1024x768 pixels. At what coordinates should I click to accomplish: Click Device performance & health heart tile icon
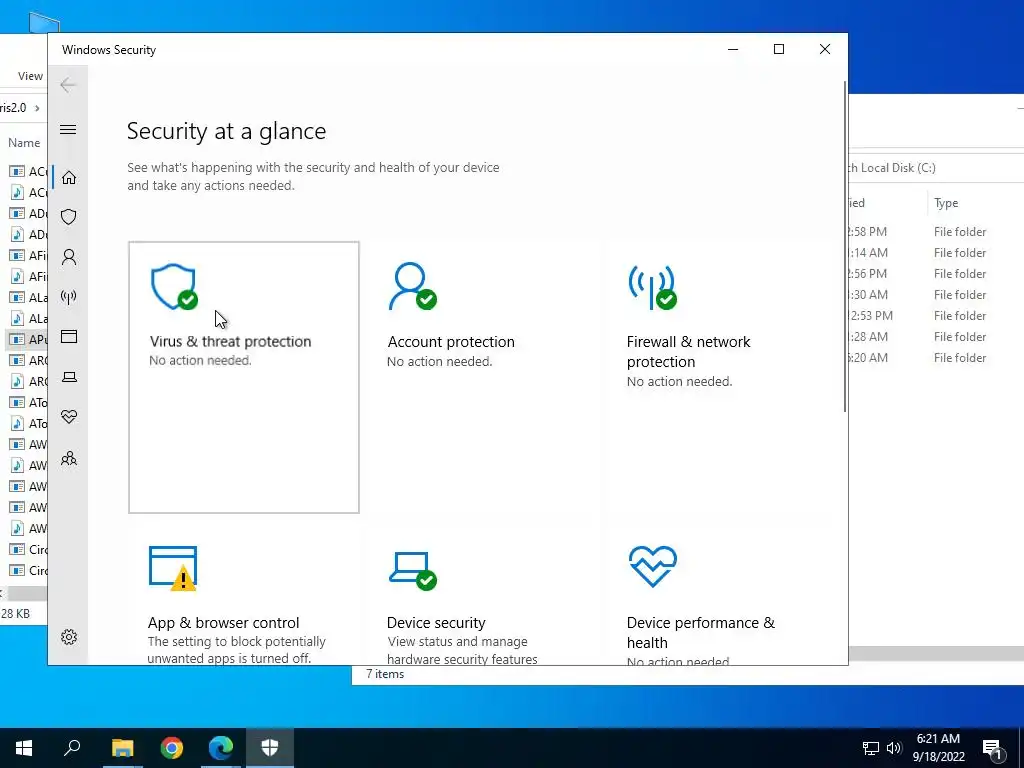tap(652, 566)
